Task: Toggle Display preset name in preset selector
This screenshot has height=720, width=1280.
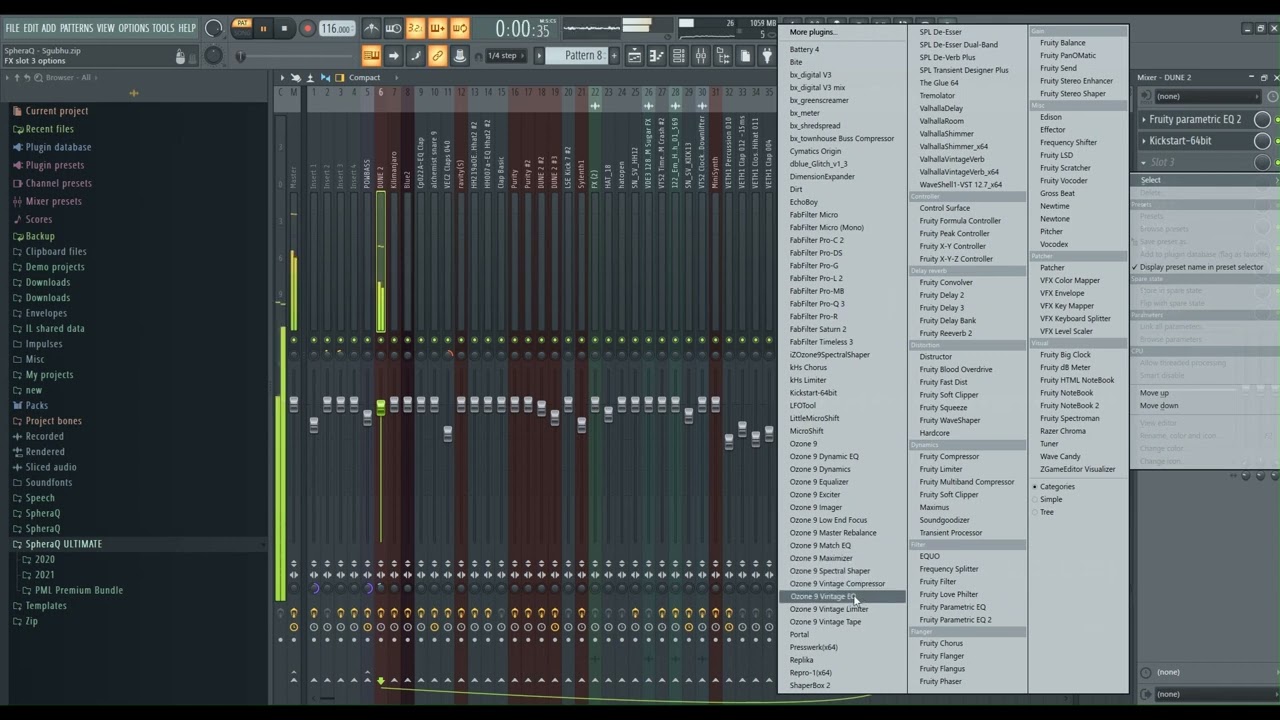Action: [x=1201, y=267]
